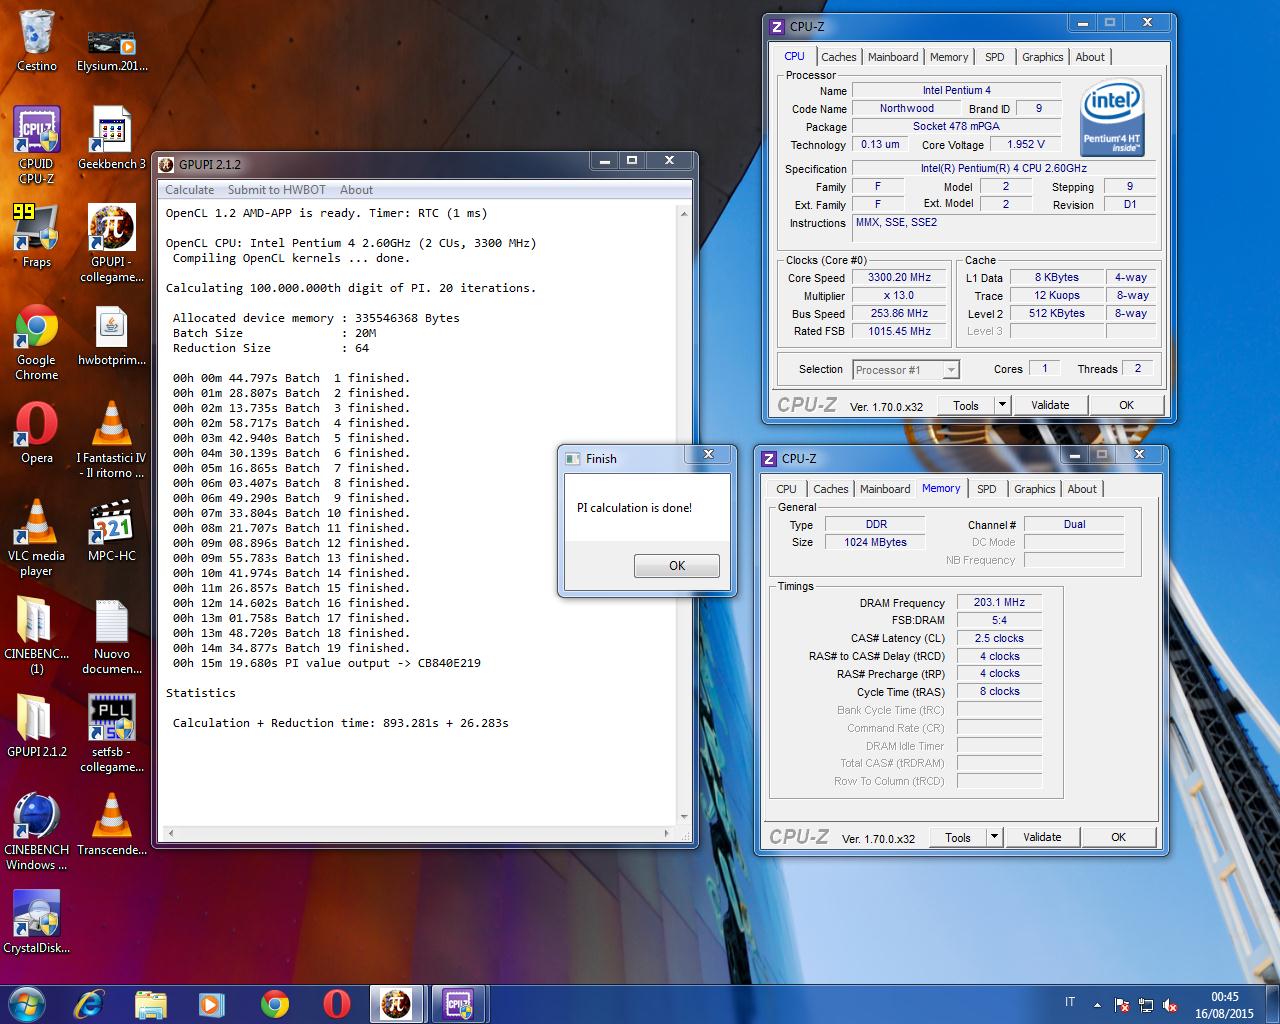
Task: Open Windows Explorer from the taskbar
Action: point(151,1004)
